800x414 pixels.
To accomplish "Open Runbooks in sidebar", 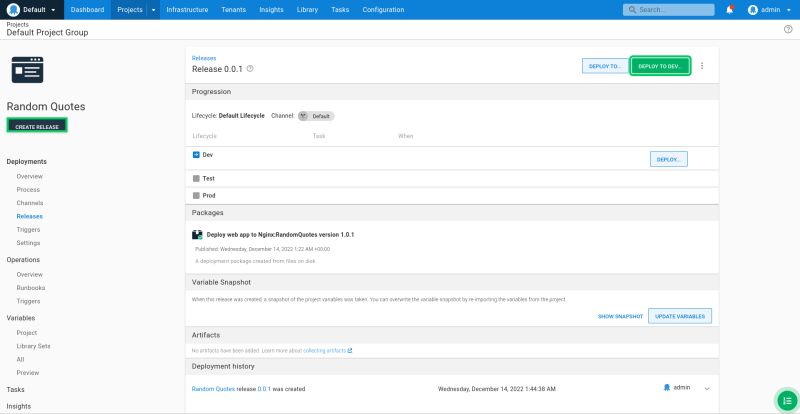I will coord(31,288).
